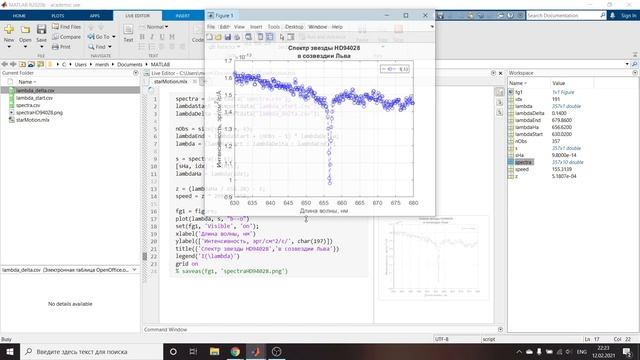Click the Text insert icon
Image resolution: width=640 pixels, height=360 pixels.
128,29
